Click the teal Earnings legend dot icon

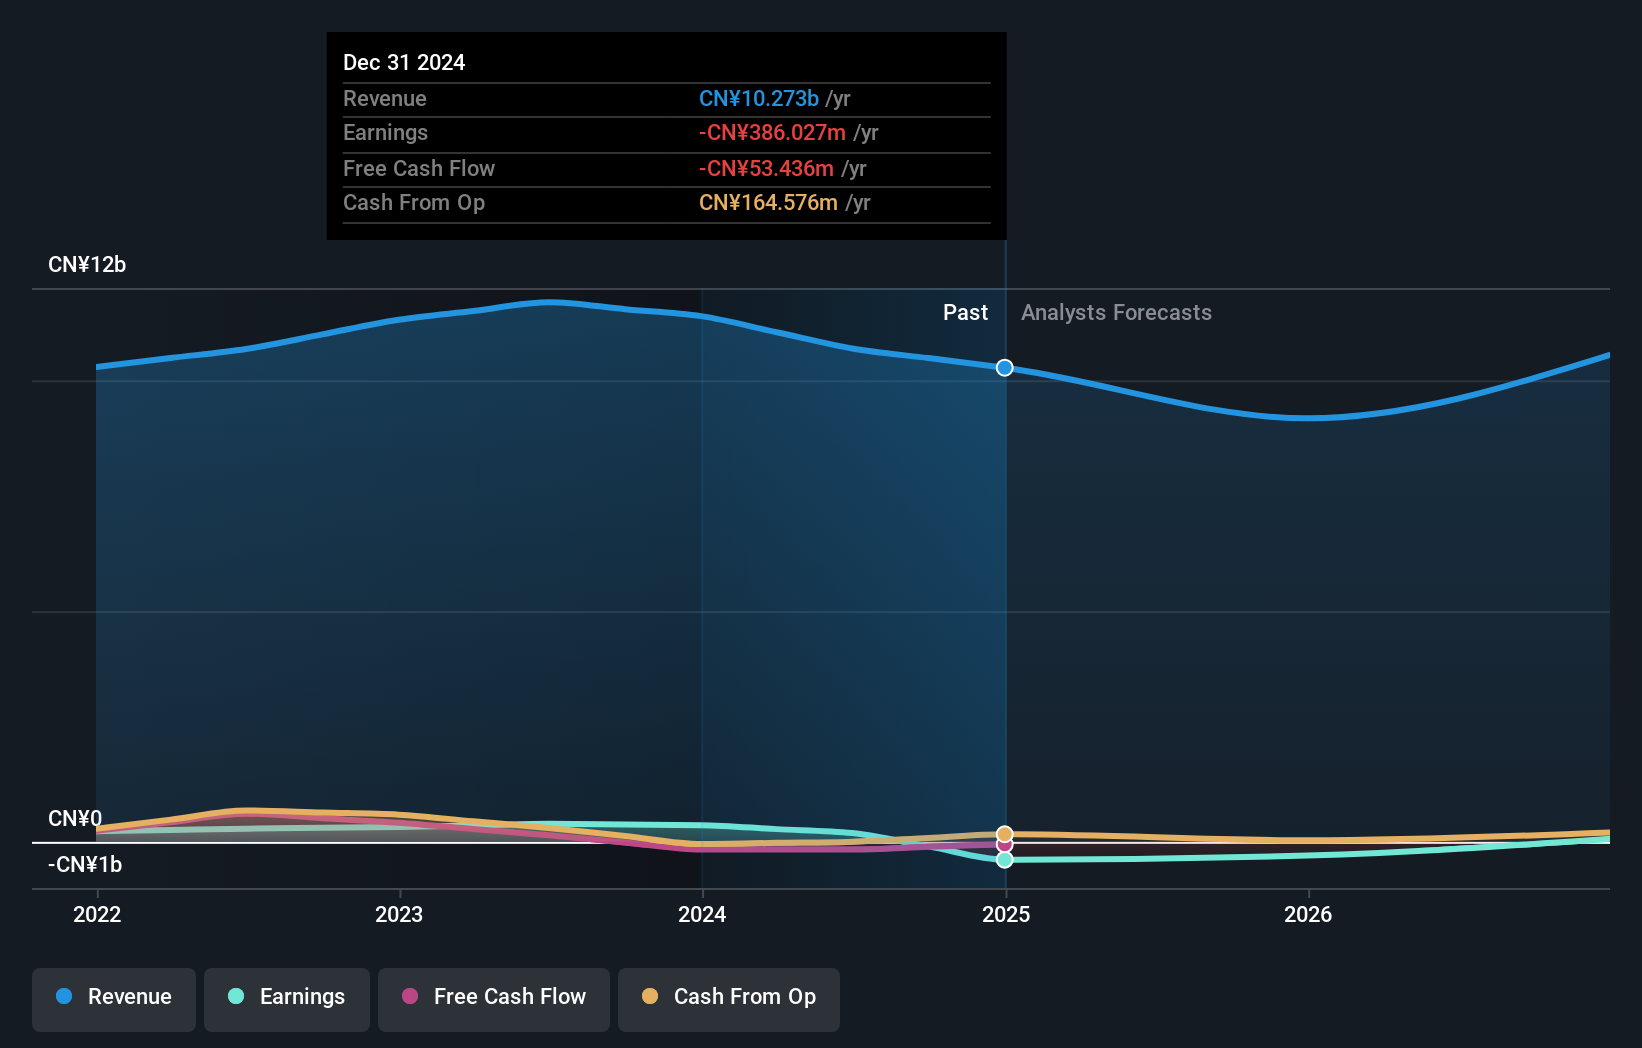(x=235, y=997)
